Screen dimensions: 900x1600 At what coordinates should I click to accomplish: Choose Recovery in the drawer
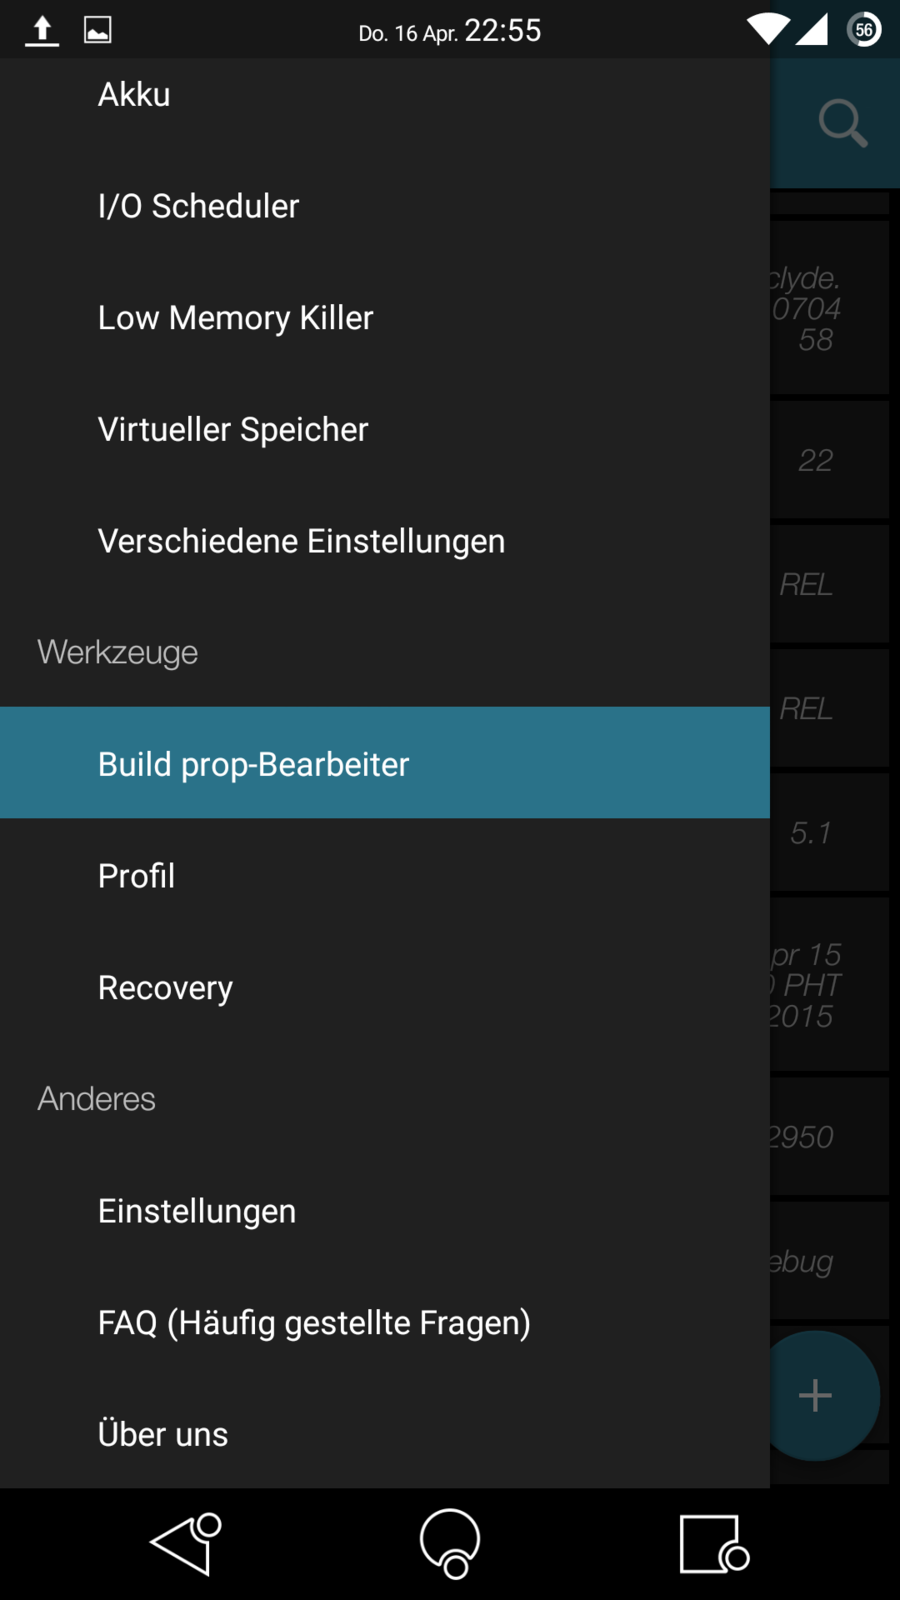point(165,988)
